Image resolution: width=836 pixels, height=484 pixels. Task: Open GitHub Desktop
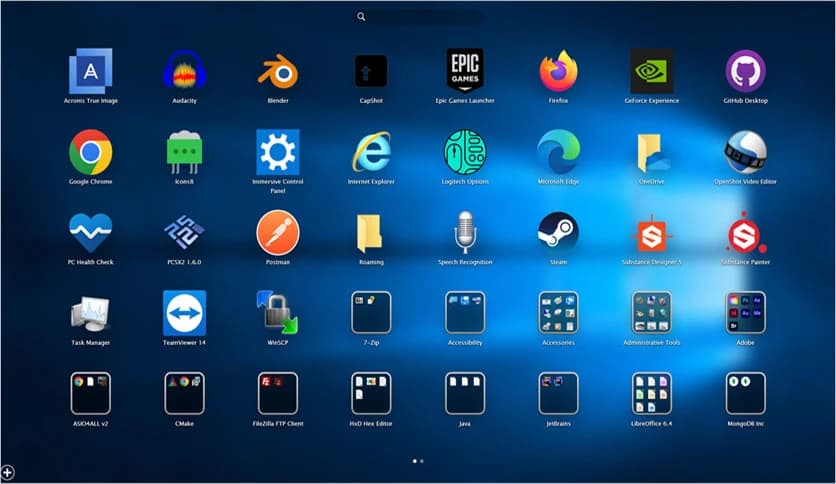[745, 71]
